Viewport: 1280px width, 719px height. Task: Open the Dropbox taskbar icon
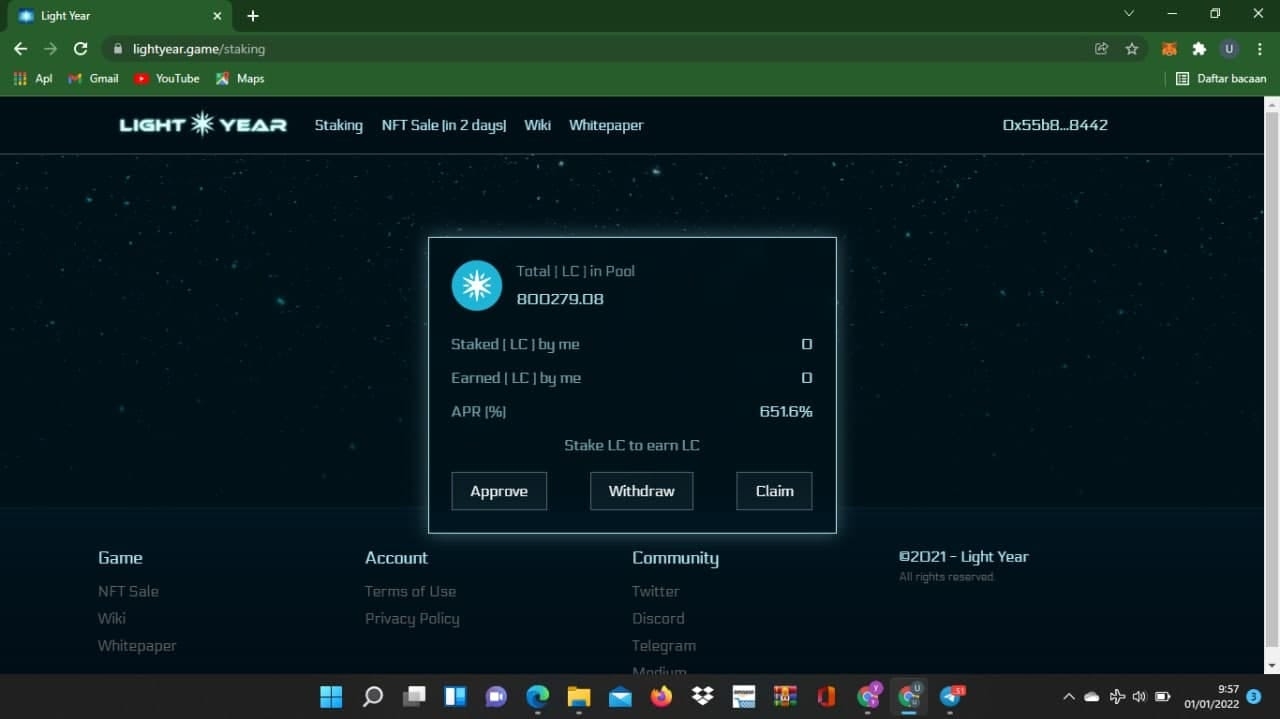(x=703, y=696)
